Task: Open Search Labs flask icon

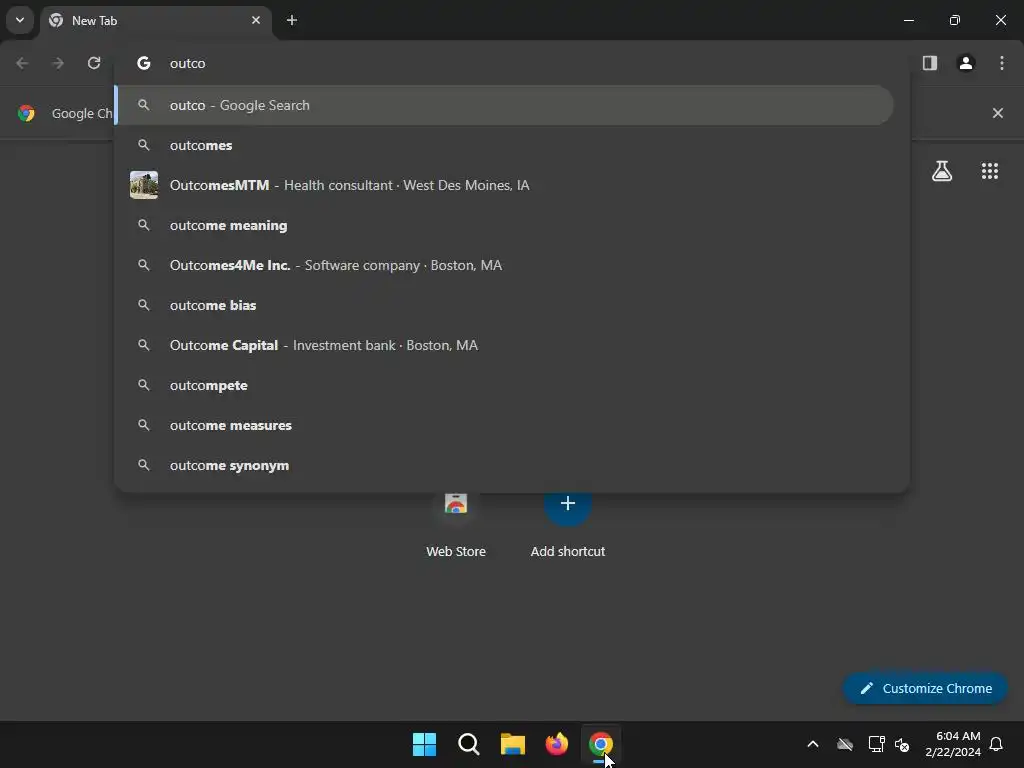Action: point(942,171)
